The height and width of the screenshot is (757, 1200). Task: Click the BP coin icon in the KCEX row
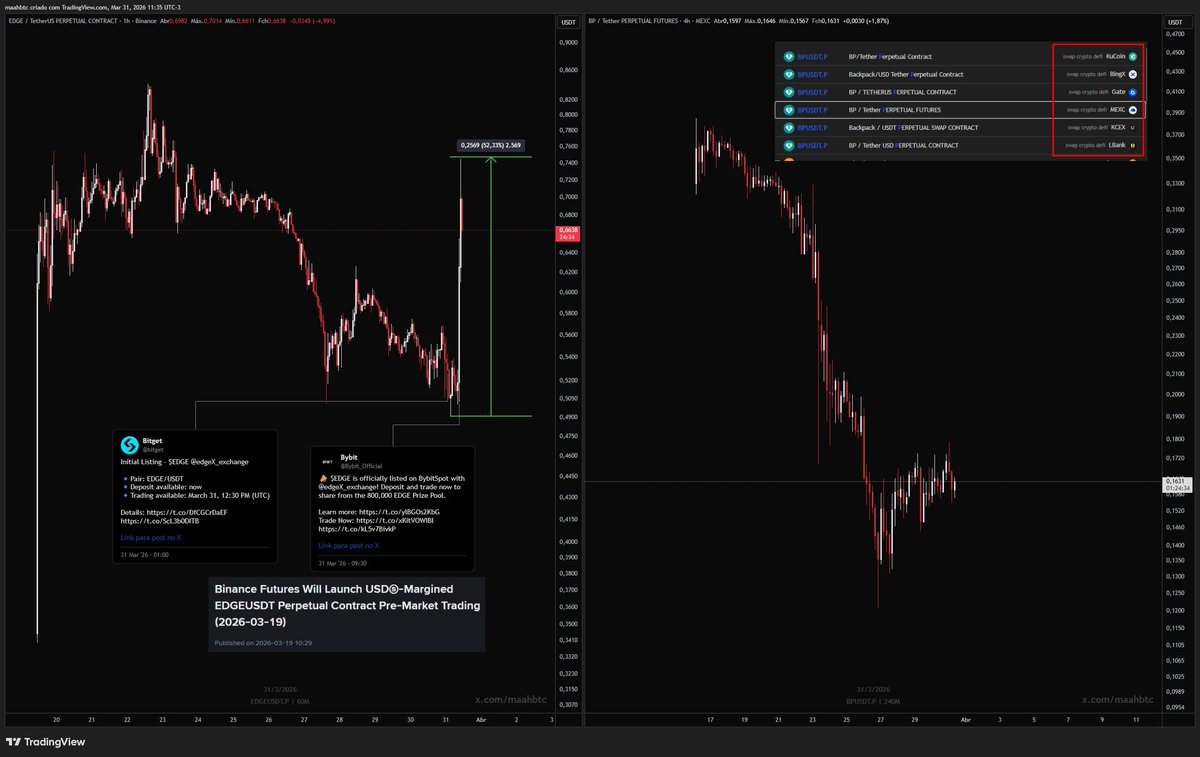tap(788, 127)
